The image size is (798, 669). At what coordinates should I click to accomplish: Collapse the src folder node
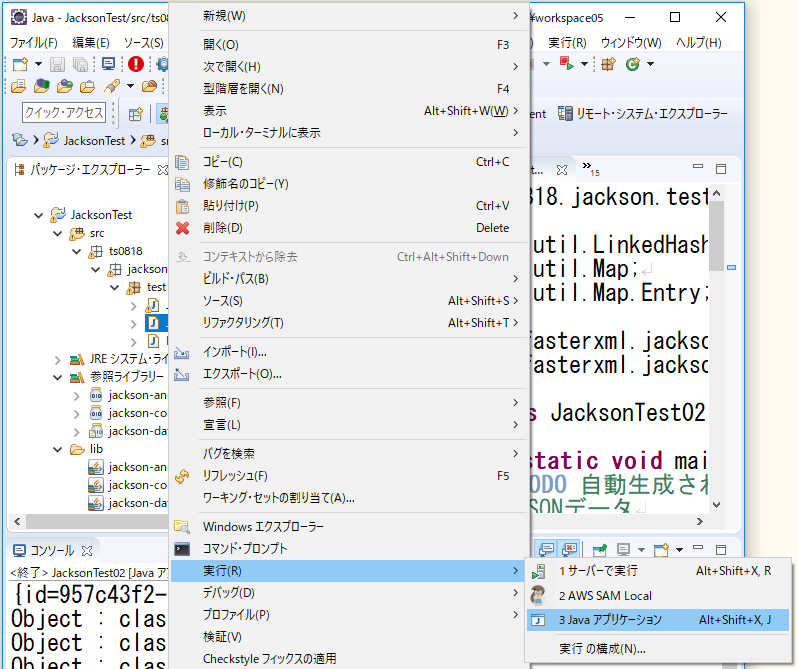point(58,234)
